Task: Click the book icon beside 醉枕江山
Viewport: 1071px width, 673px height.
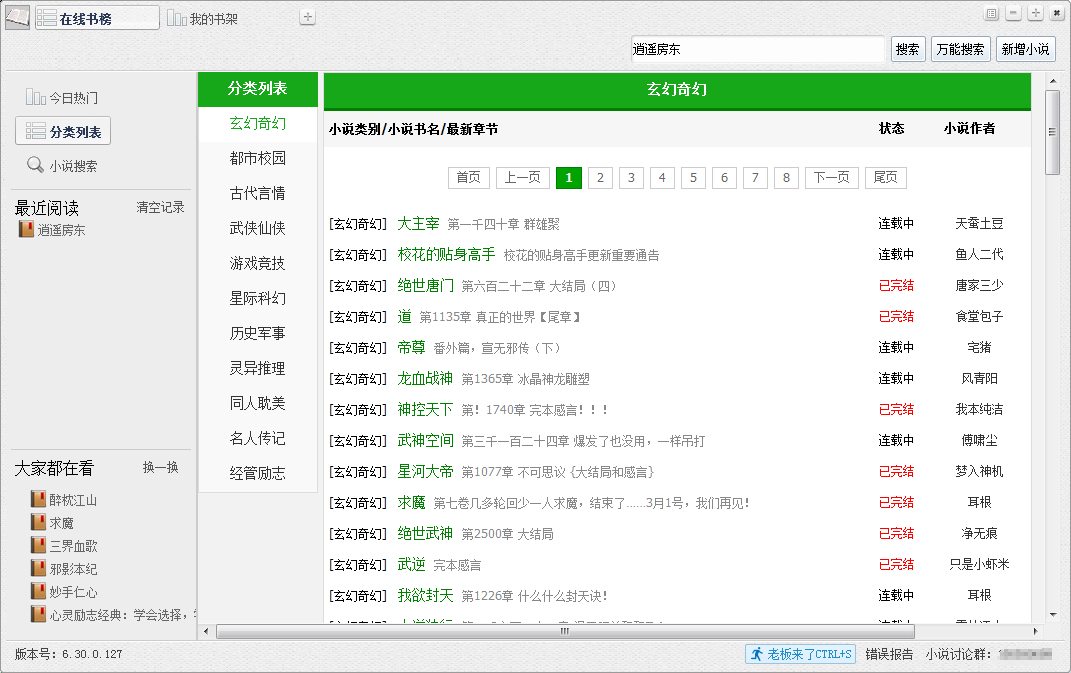Action: [39, 500]
